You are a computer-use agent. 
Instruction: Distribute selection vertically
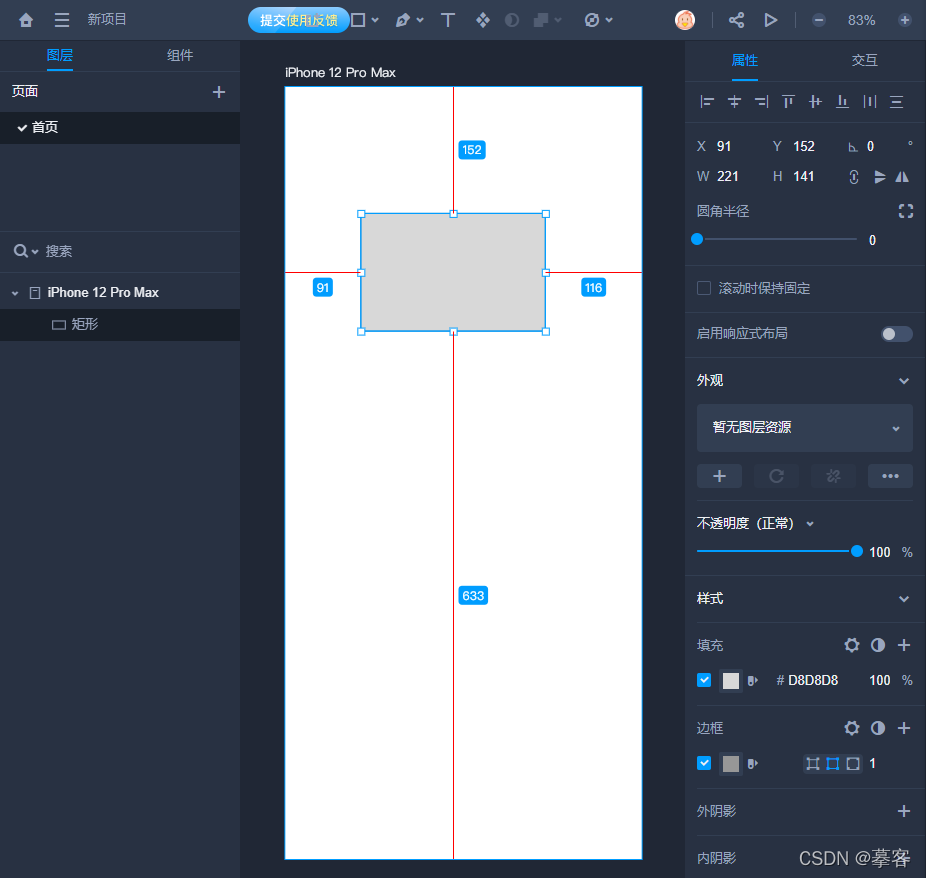coord(897,102)
